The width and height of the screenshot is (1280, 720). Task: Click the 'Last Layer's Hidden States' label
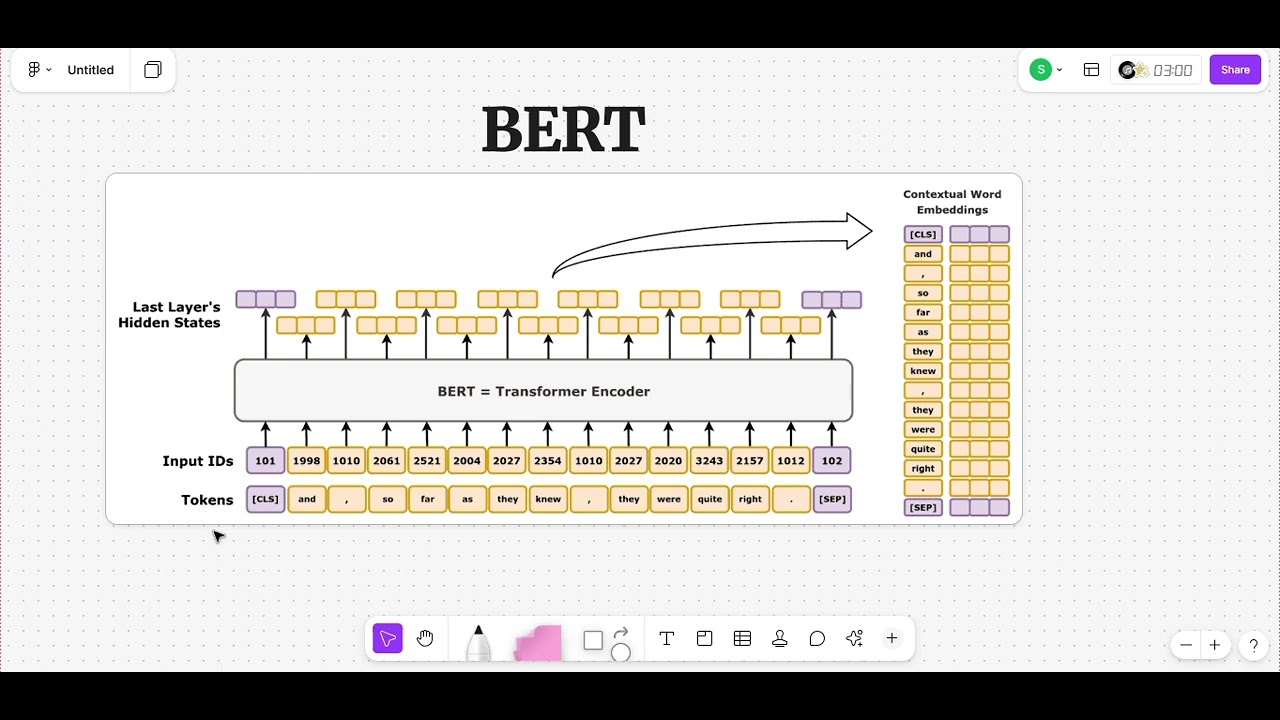click(x=169, y=315)
